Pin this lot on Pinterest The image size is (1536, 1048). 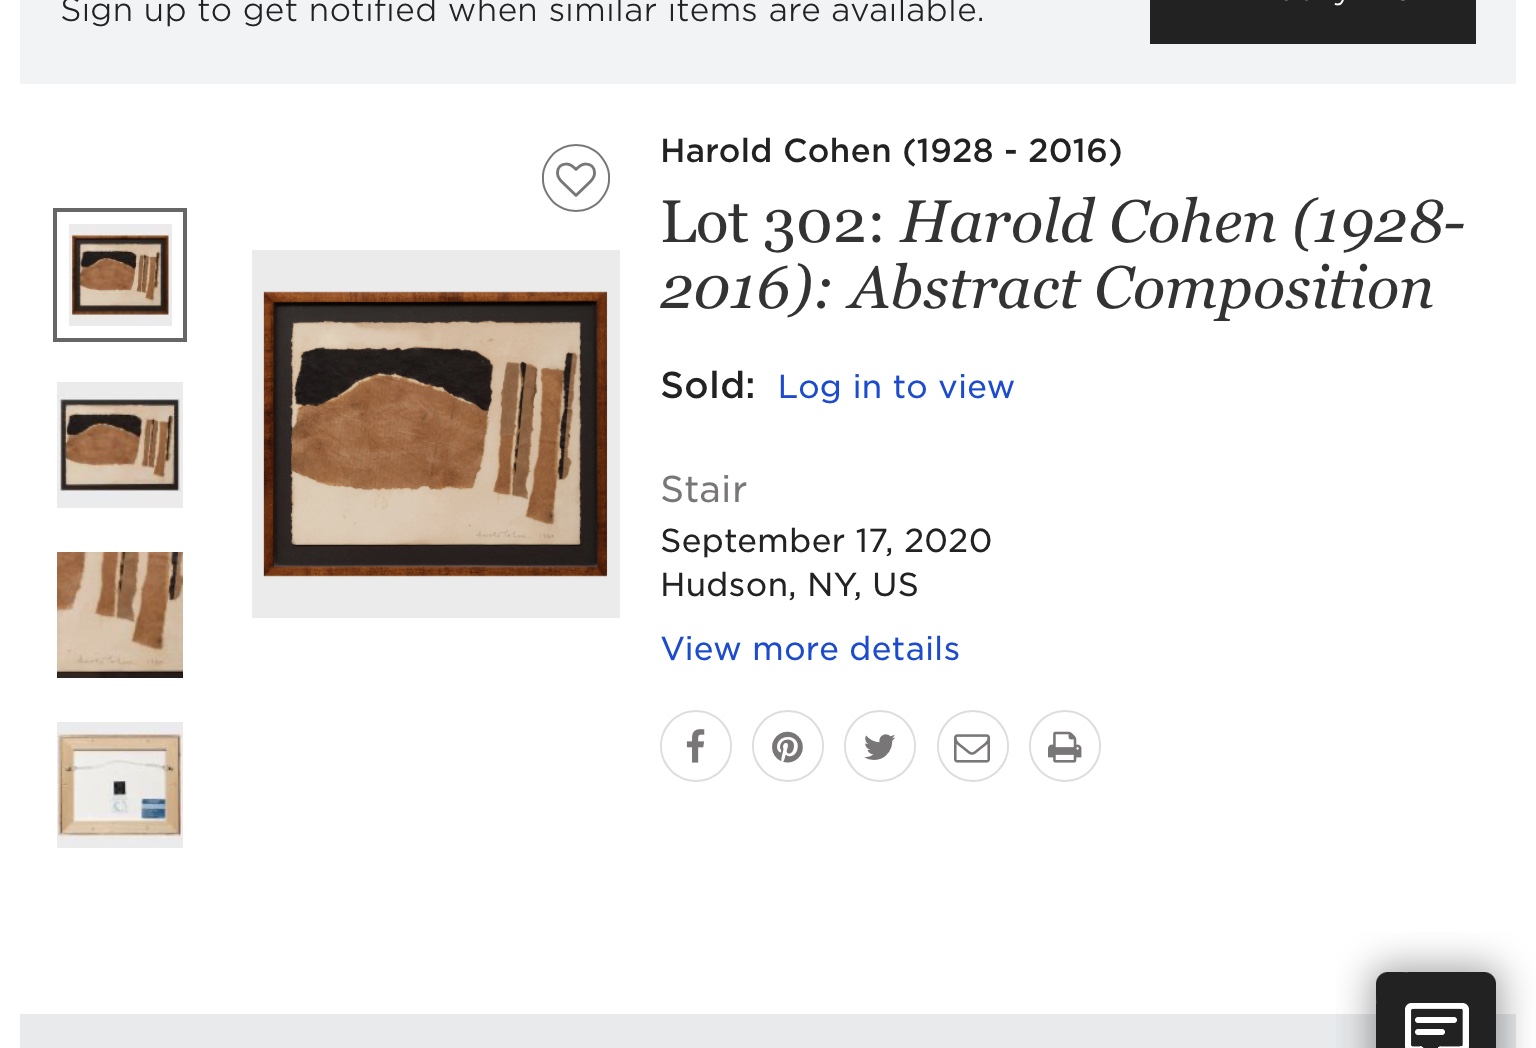[x=788, y=746]
